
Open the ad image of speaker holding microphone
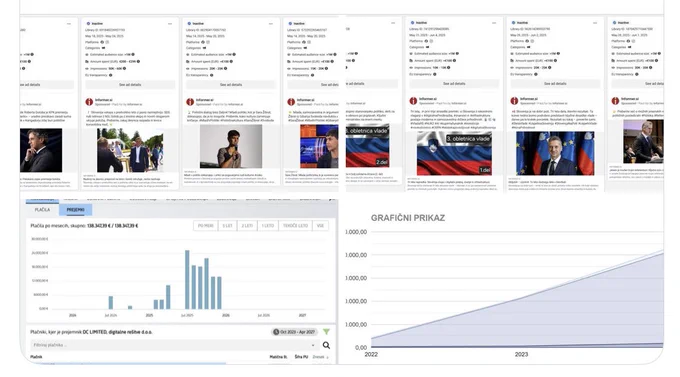231,147
